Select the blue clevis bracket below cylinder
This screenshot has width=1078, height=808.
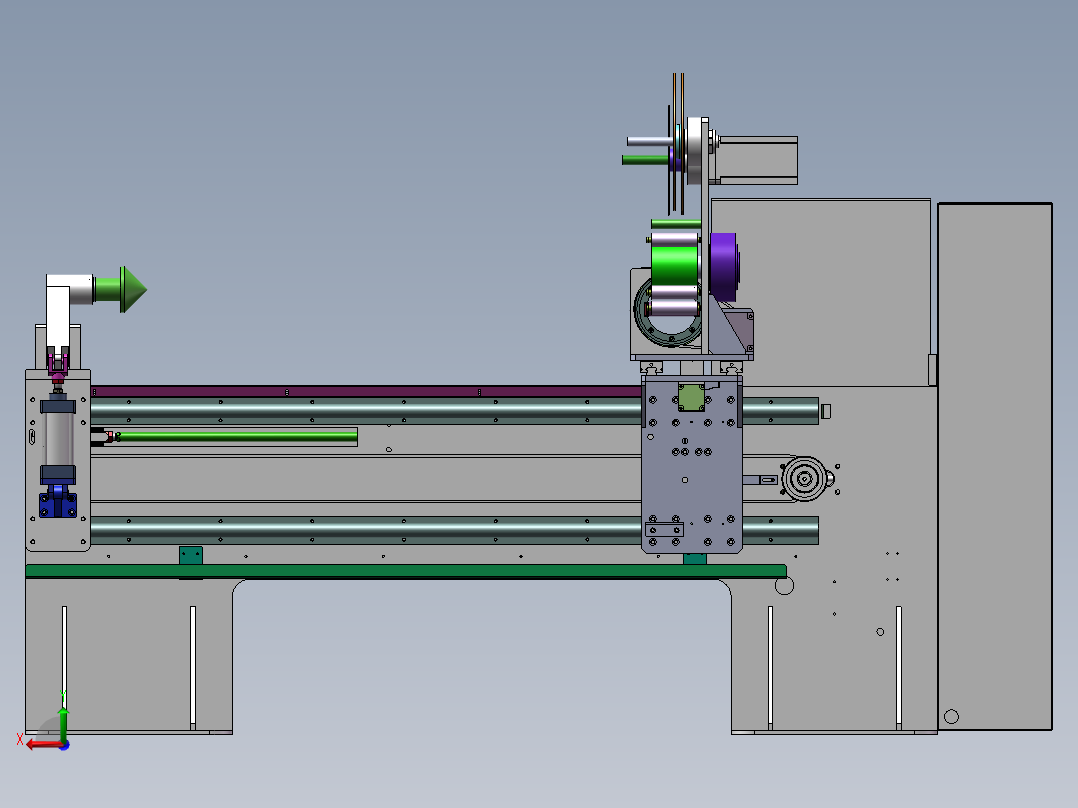click(x=58, y=502)
